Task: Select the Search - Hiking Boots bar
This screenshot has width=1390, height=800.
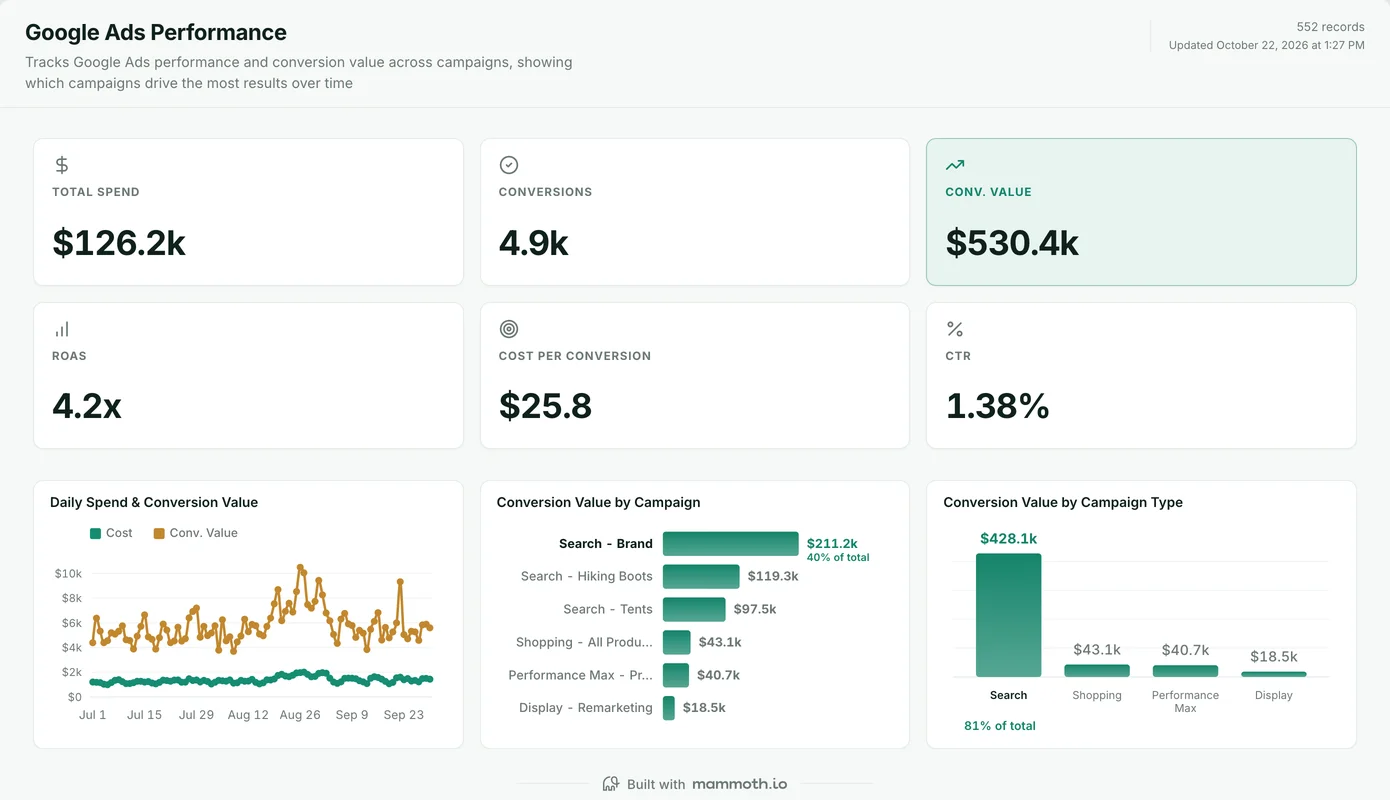Action: (x=701, y=576)
